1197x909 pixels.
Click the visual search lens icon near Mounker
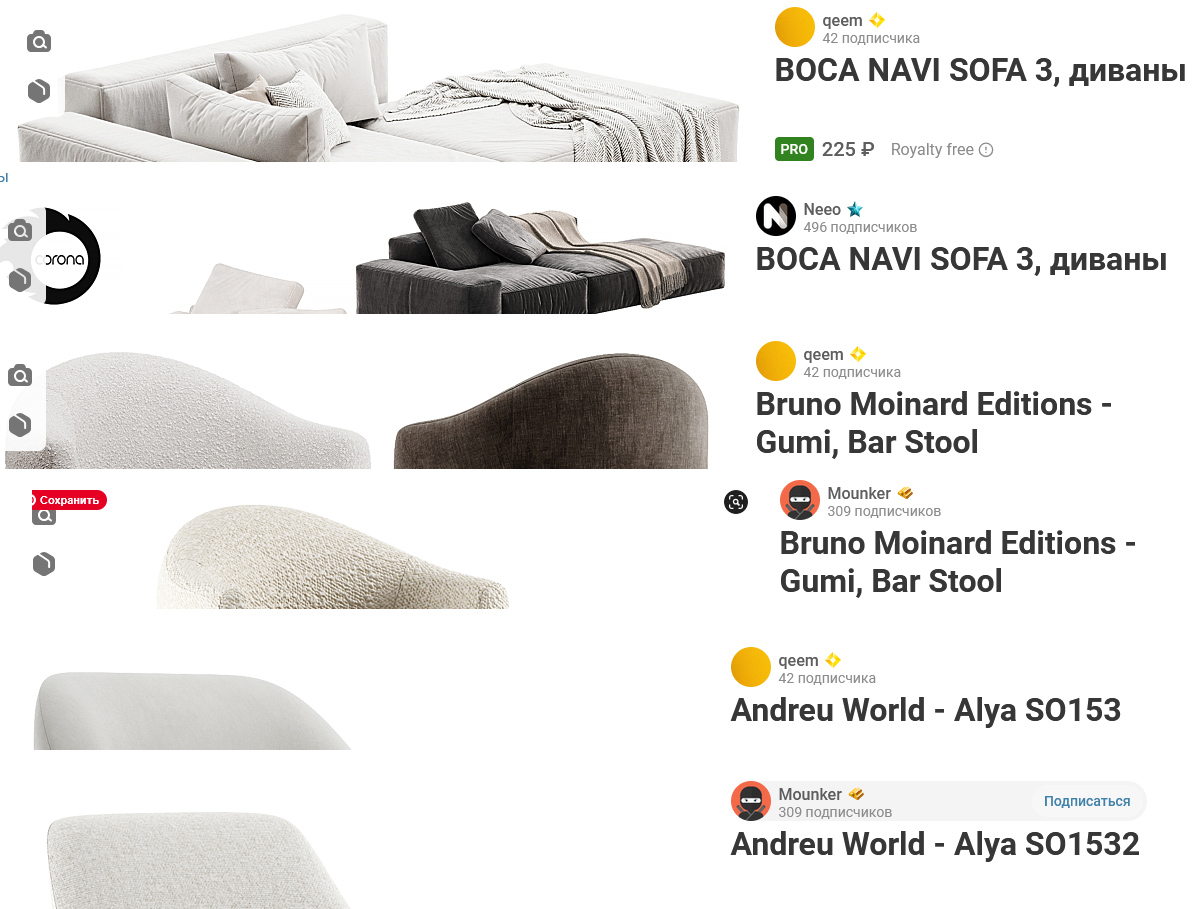click(x=736, y=501)
